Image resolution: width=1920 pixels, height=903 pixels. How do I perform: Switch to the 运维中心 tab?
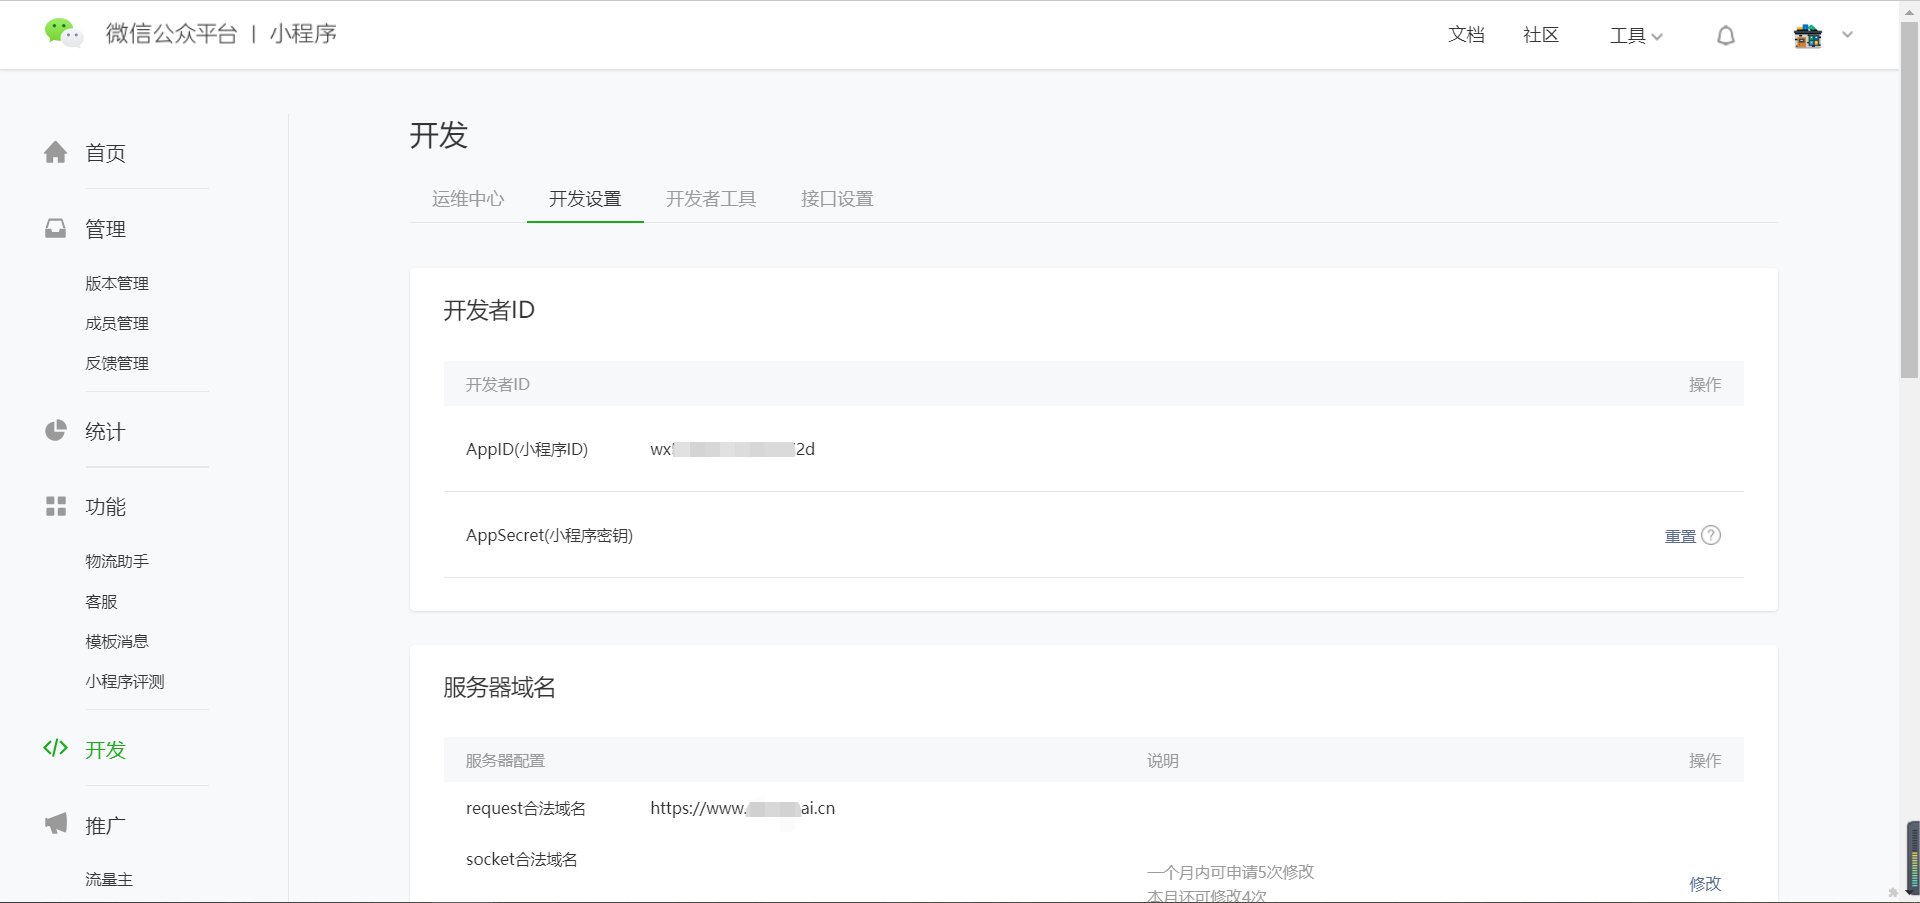click(467, 199)
